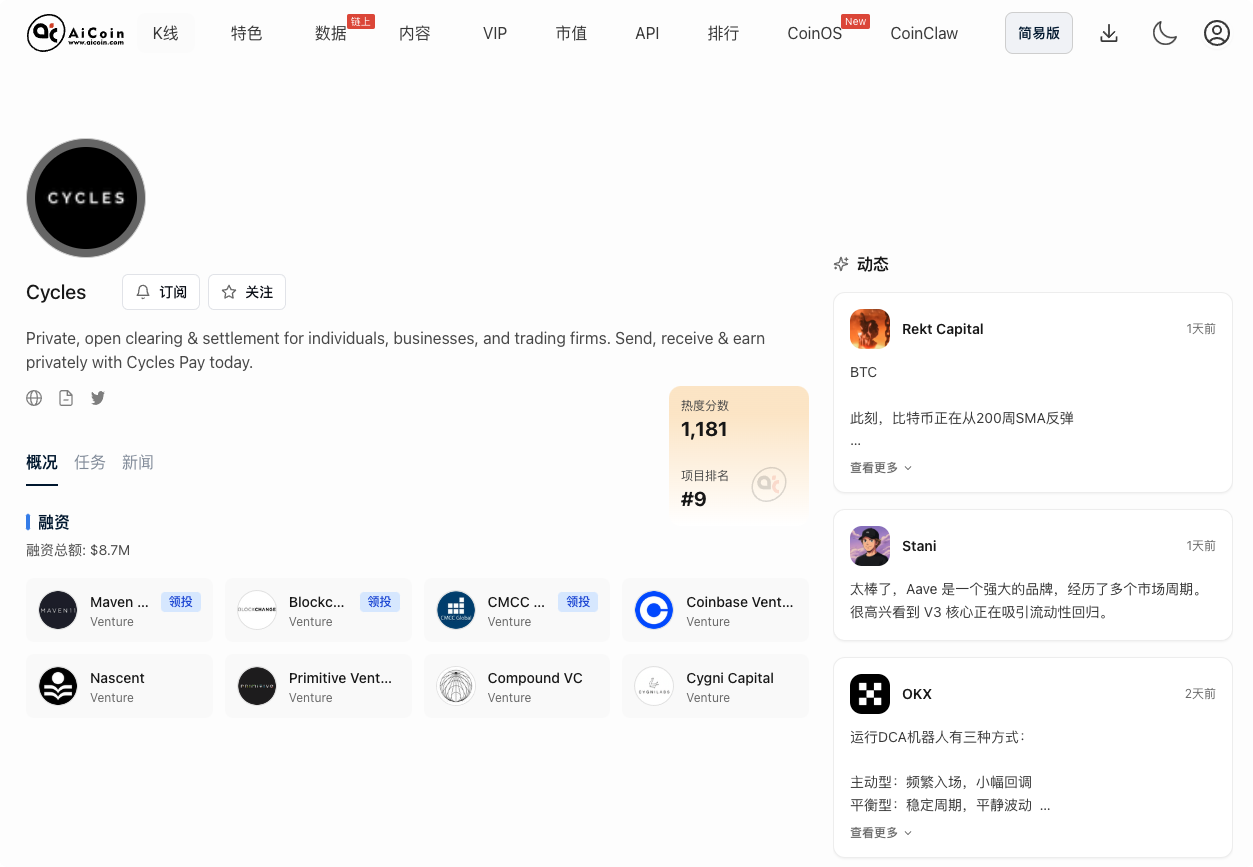Toggle dark mode moon icon
The height and width of the screenshot is (867, 1253).
pos(1164,33)
